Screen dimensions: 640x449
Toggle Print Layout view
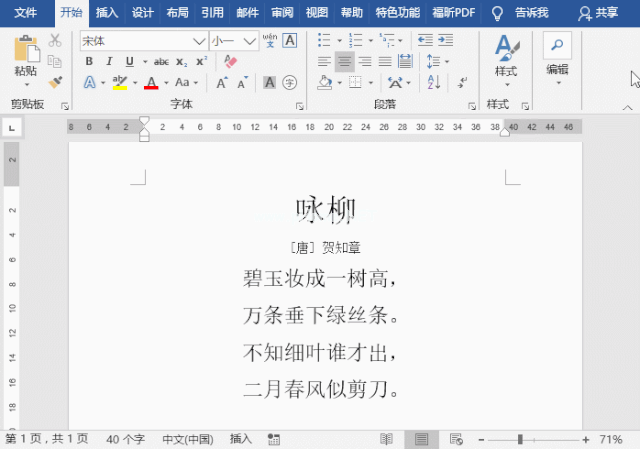point(421,439)
